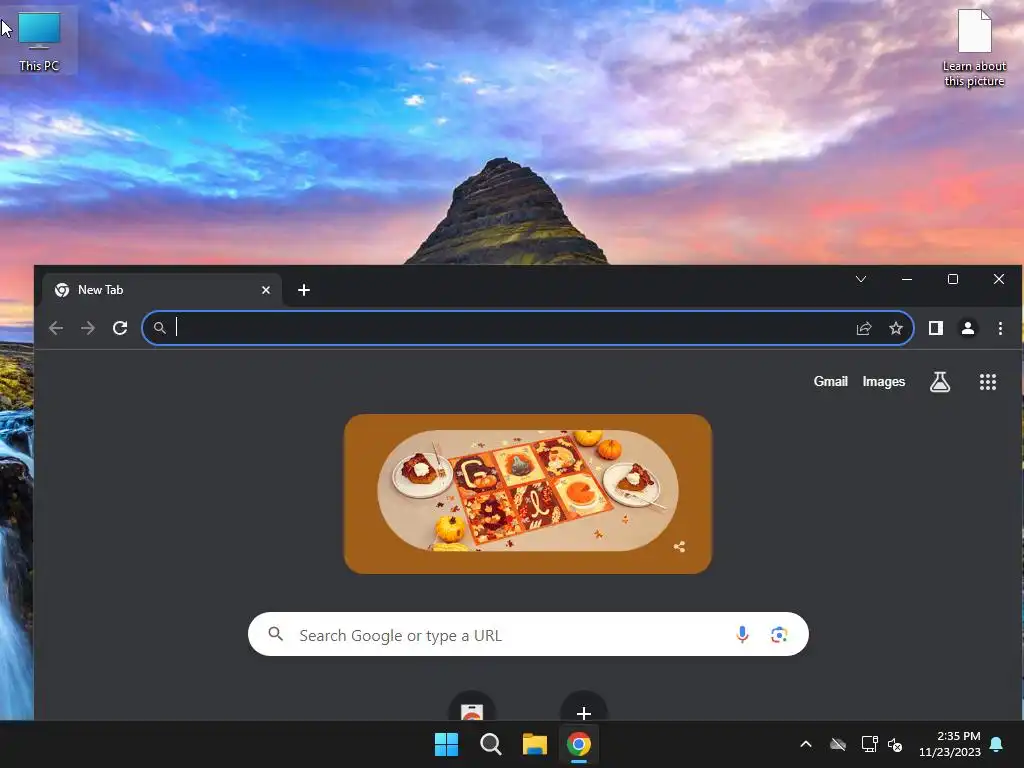This screenshot has height=768, width=1024.
Task: Click the Chrome back arrow button
Action: coord(56,328)
